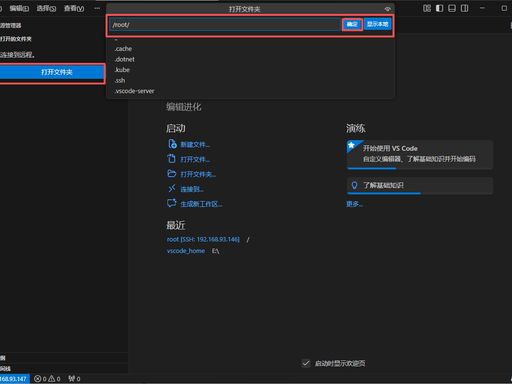Open the 编辑(E) menu
Screen dimensions: 512x384
tap(19, 9)
